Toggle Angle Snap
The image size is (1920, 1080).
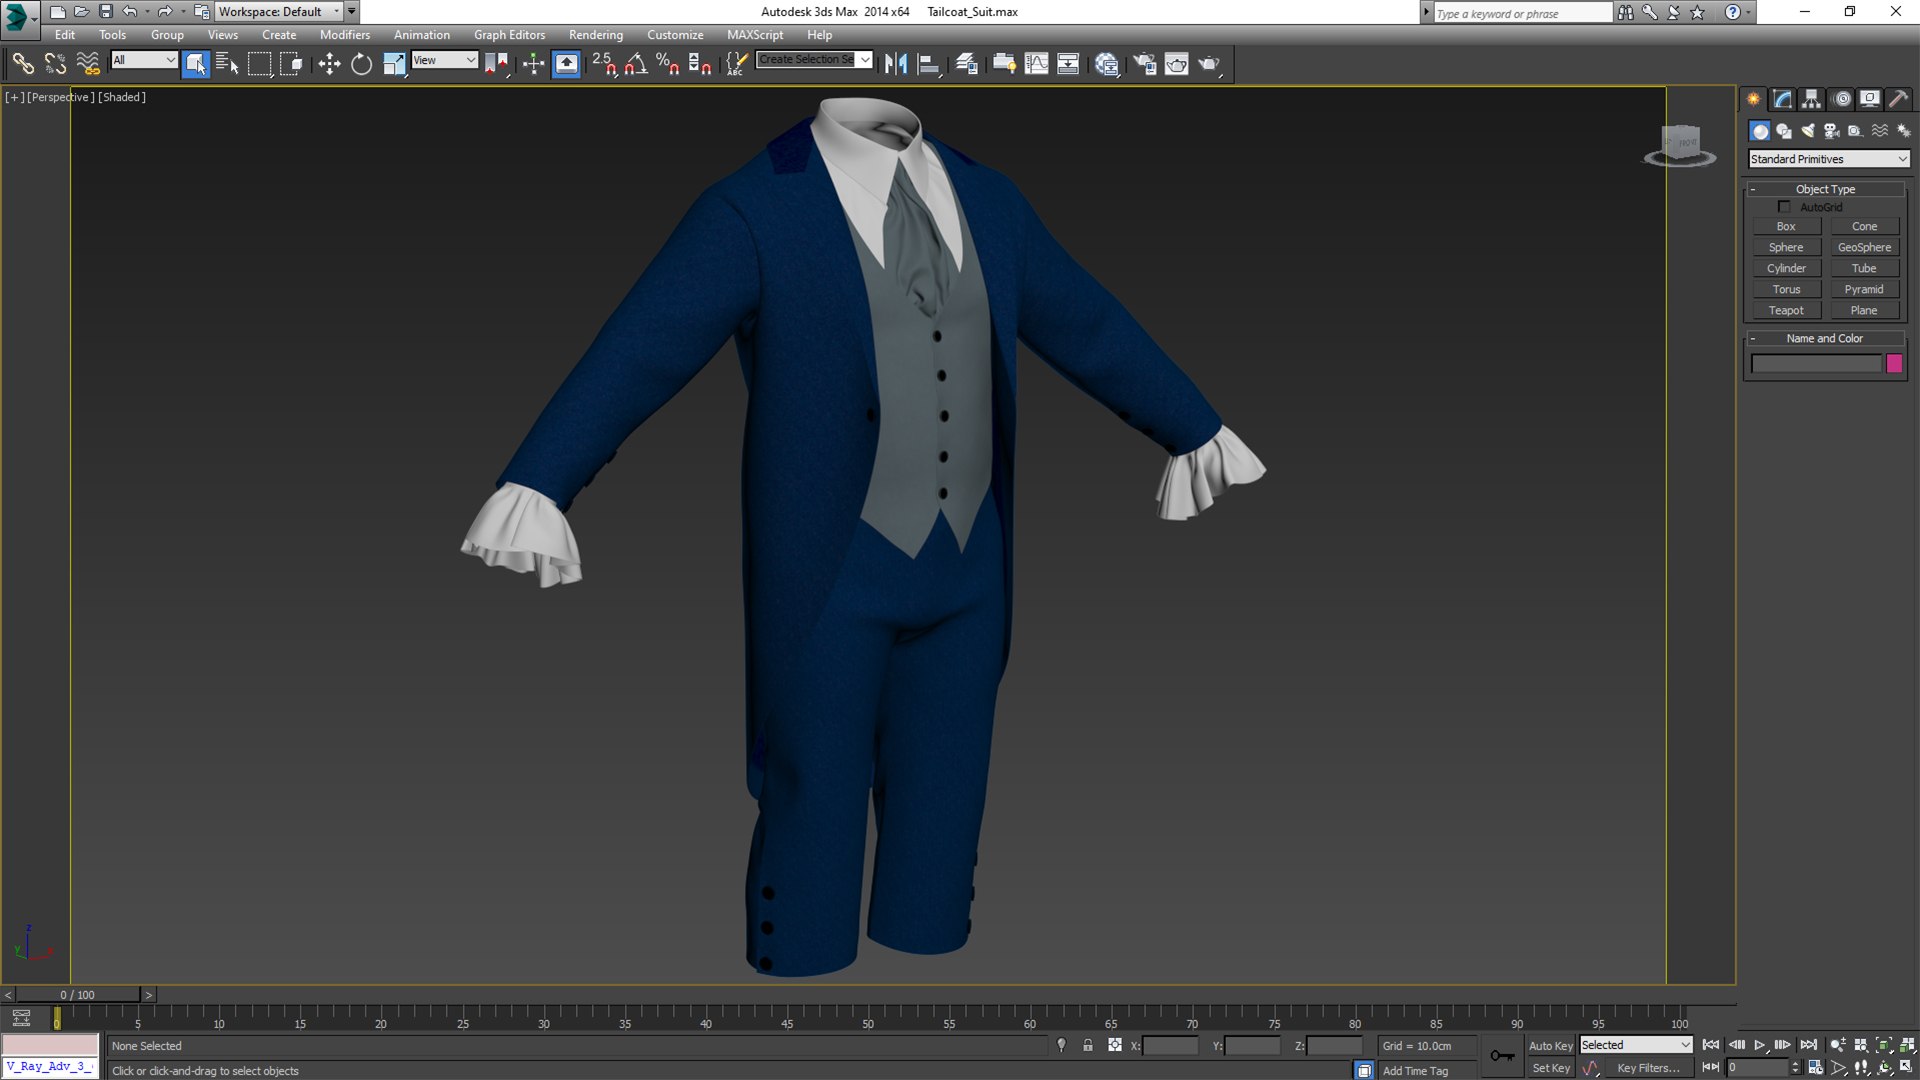(636, 64)
